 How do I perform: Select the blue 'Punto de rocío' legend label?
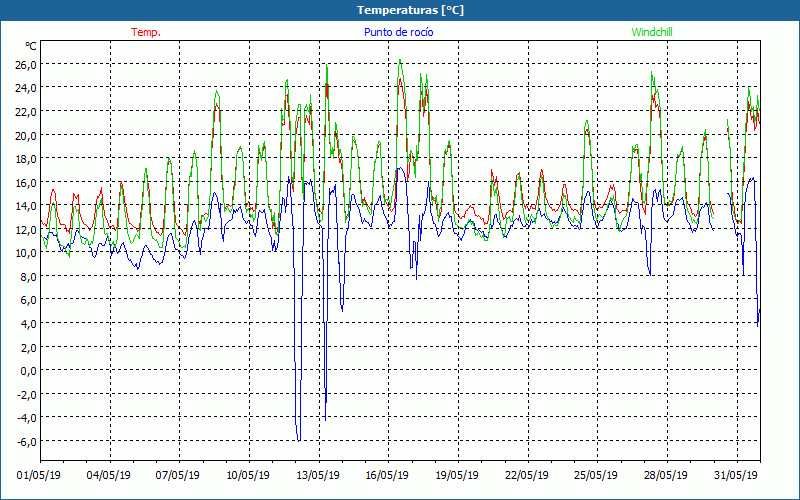click(x=398, y=32)
